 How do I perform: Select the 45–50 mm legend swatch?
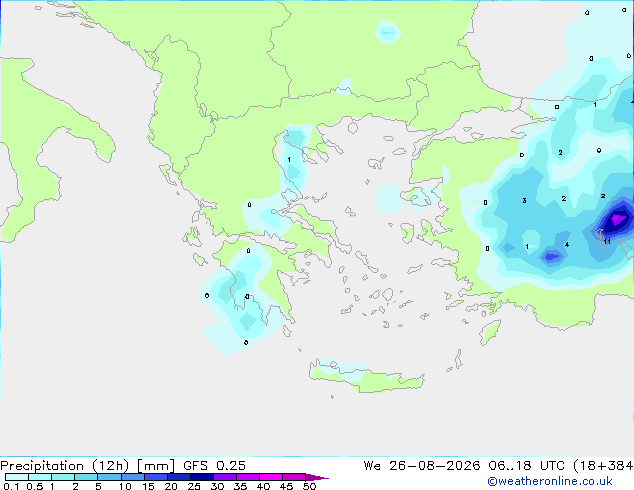coord(294,477)
